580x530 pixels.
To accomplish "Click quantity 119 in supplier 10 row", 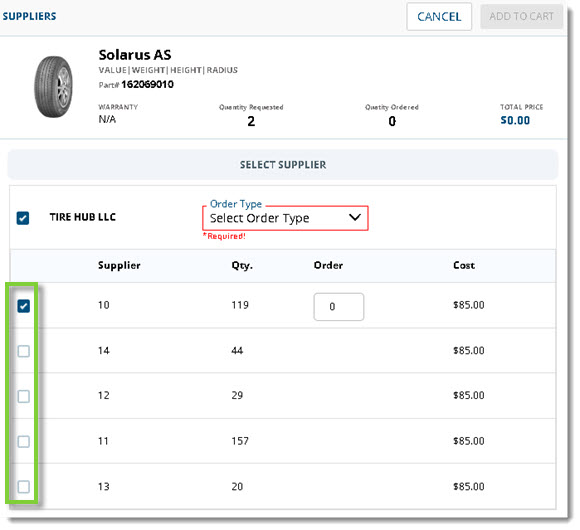I will (240, 305).
